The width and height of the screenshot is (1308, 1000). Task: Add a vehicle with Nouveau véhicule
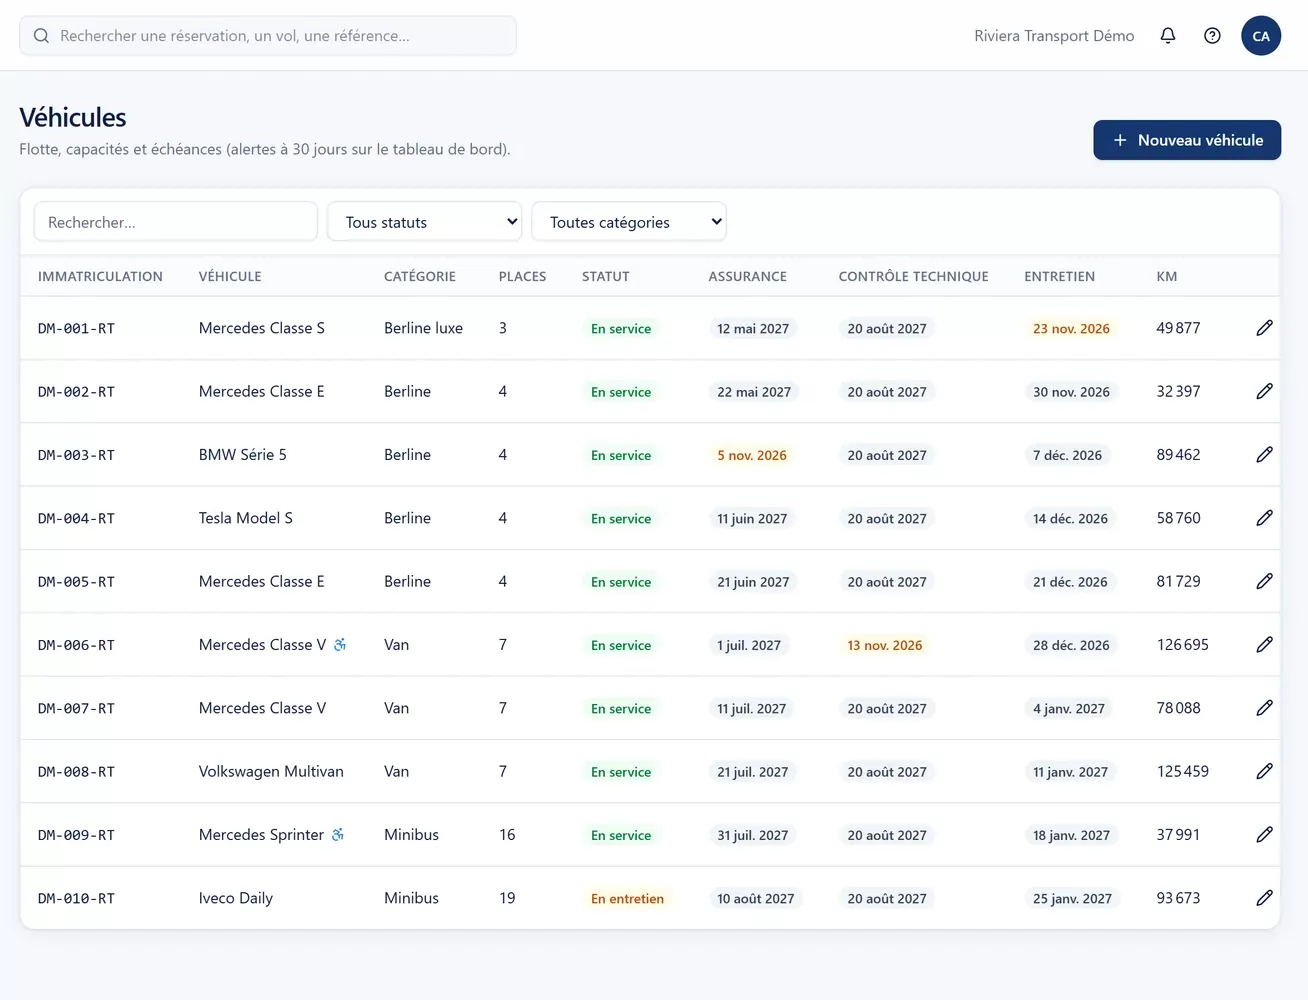coord(1187,140)
